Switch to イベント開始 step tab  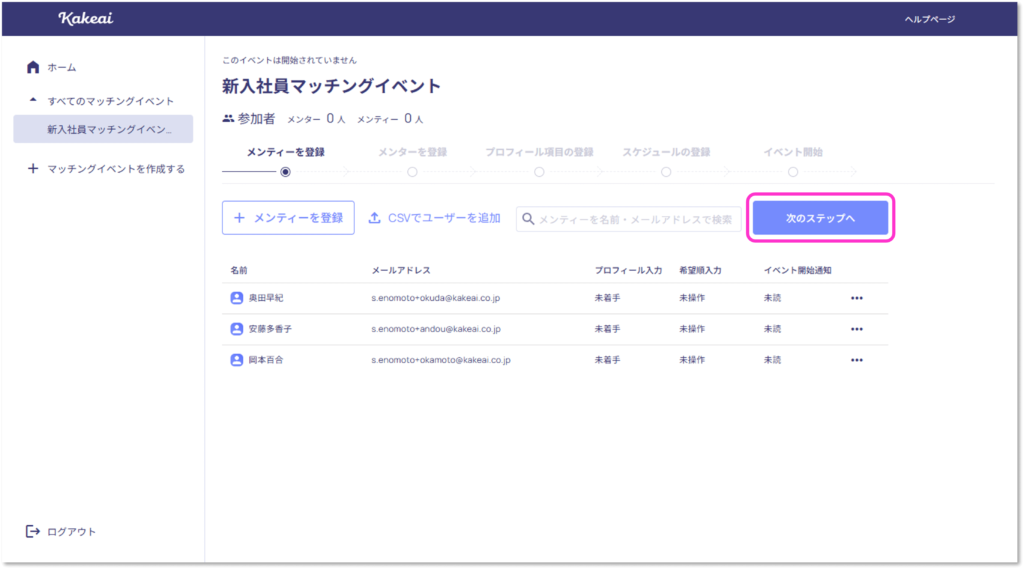coord(793,152)
